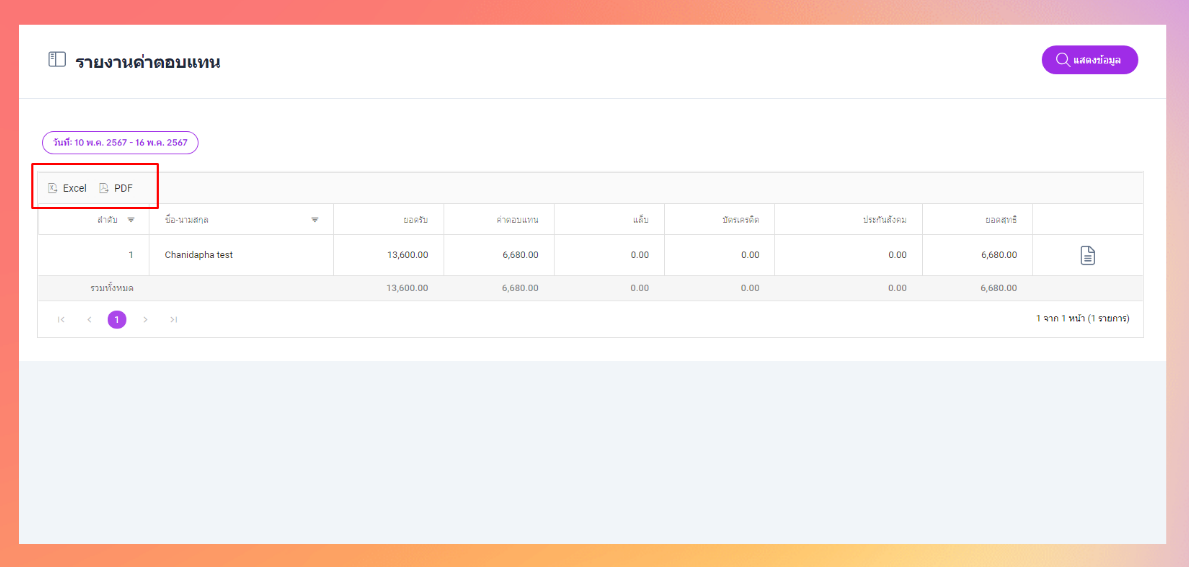This screenshot has width=1189, height=567.
Task: Export the report to PDF
Action: click(x=116, y=188)
